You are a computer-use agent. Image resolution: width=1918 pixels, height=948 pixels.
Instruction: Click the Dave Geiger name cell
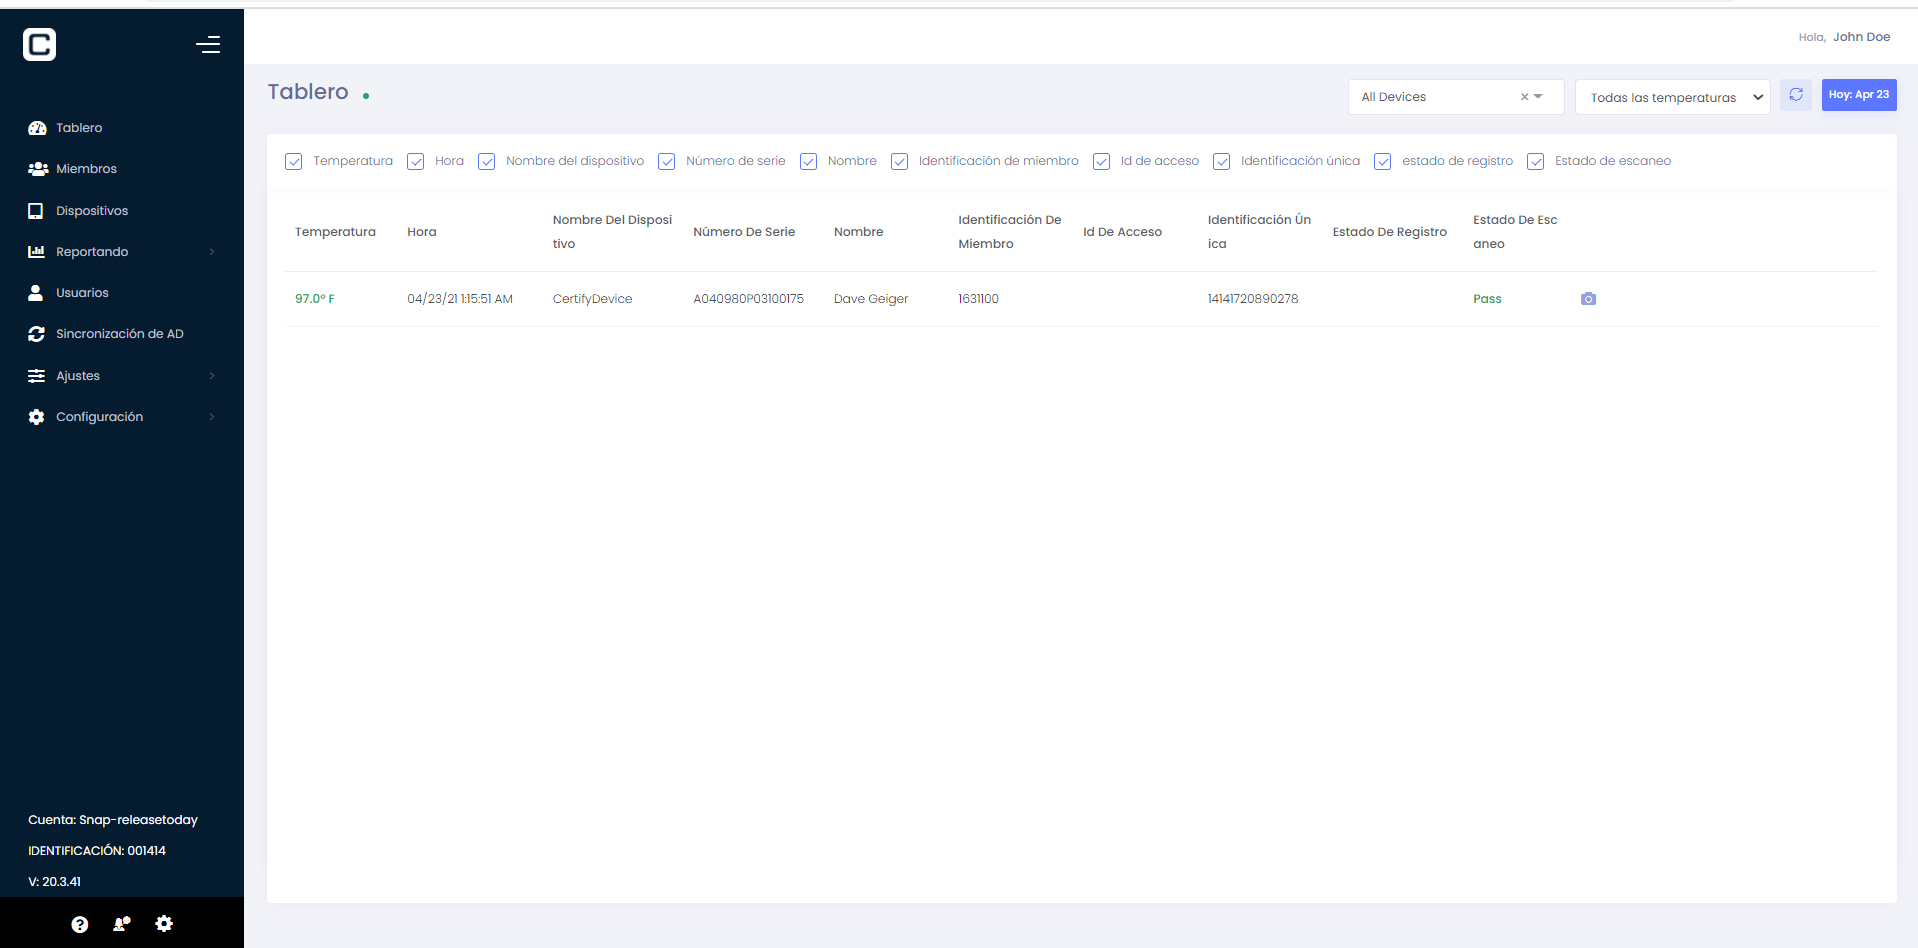click(871, 299)
